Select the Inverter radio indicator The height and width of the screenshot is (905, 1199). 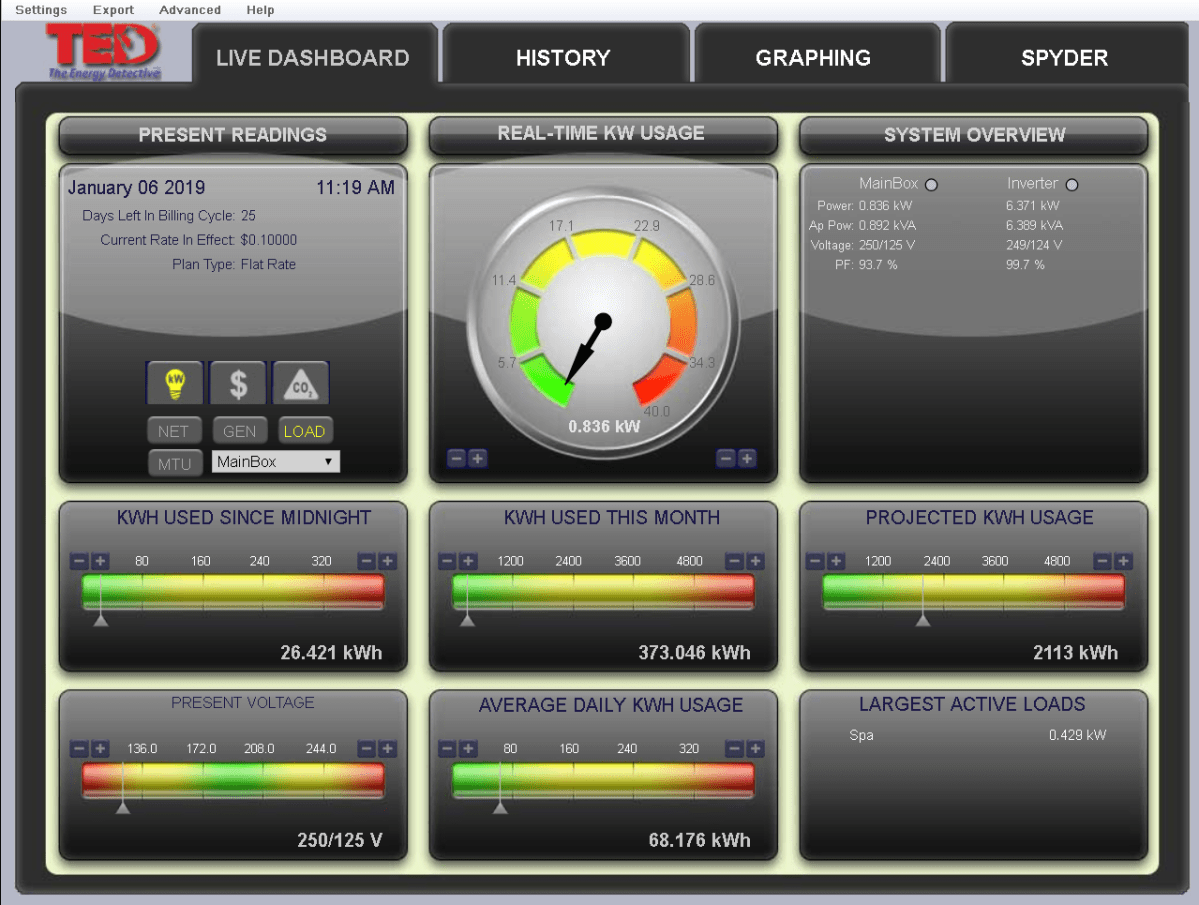click(x=1072, y=185)
